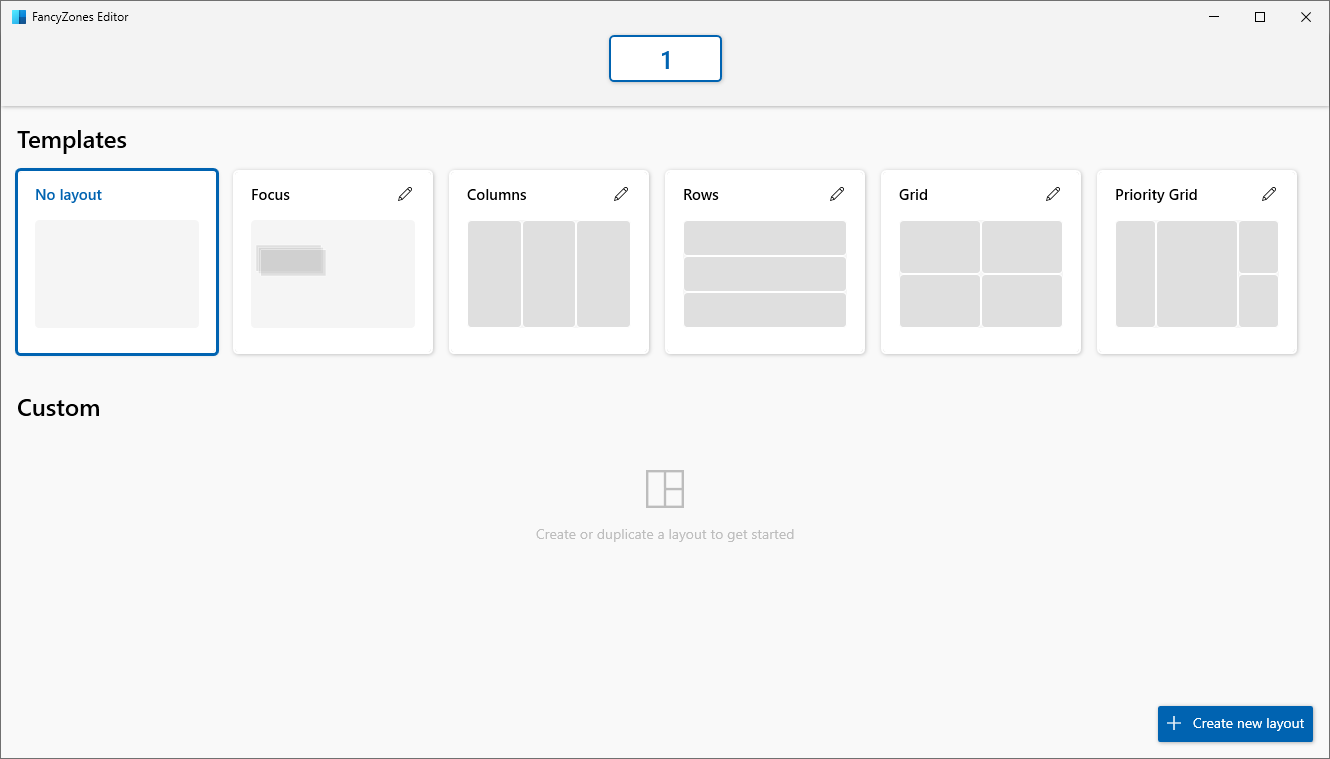Click the Create new layout button
The height and width of the screenshot is (759, 1330).
click(x=1235, y=723)
